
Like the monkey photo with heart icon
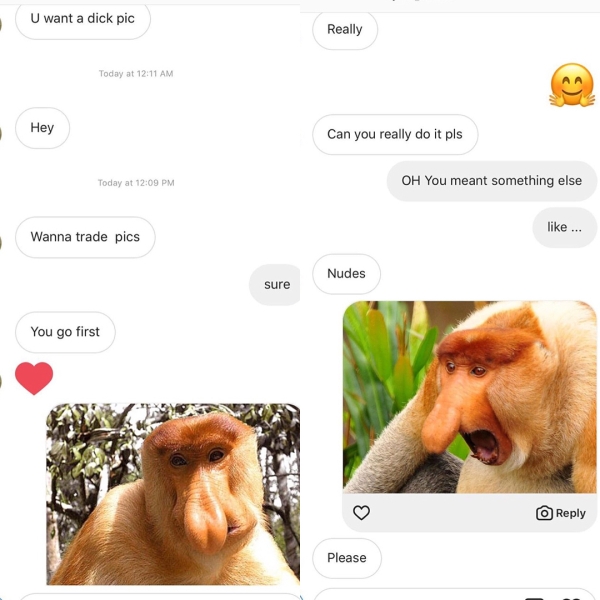tap(361, 512)
